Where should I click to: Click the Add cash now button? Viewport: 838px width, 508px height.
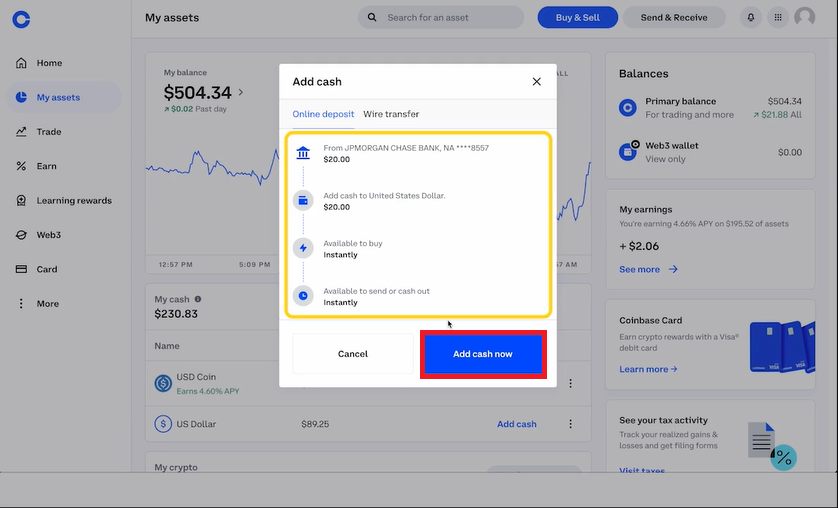click(483, 354)
